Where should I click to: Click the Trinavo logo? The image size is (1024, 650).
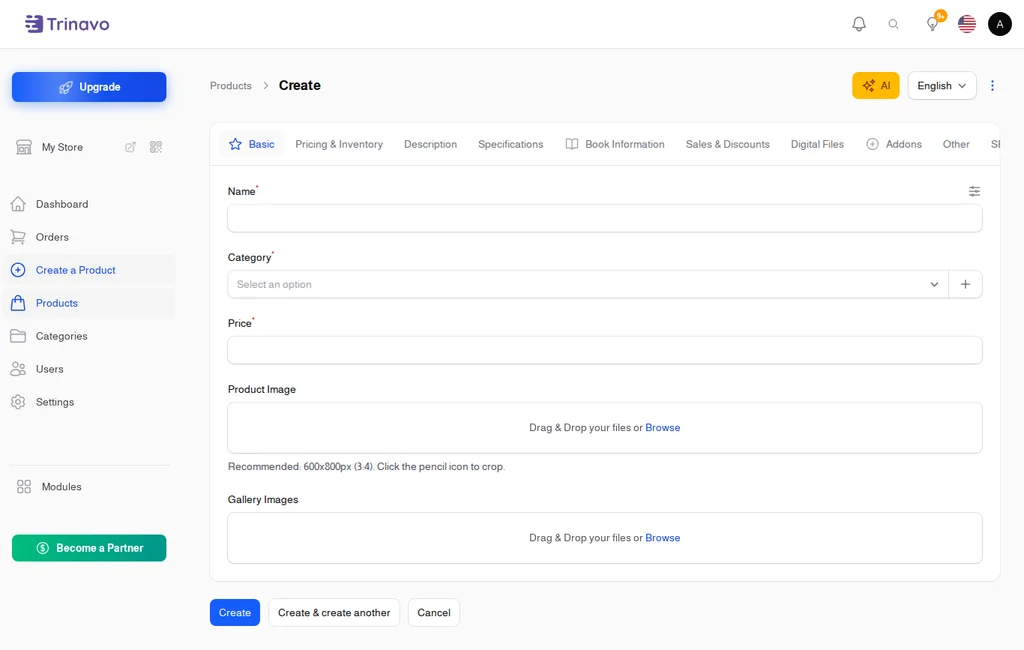pos(67,24)
